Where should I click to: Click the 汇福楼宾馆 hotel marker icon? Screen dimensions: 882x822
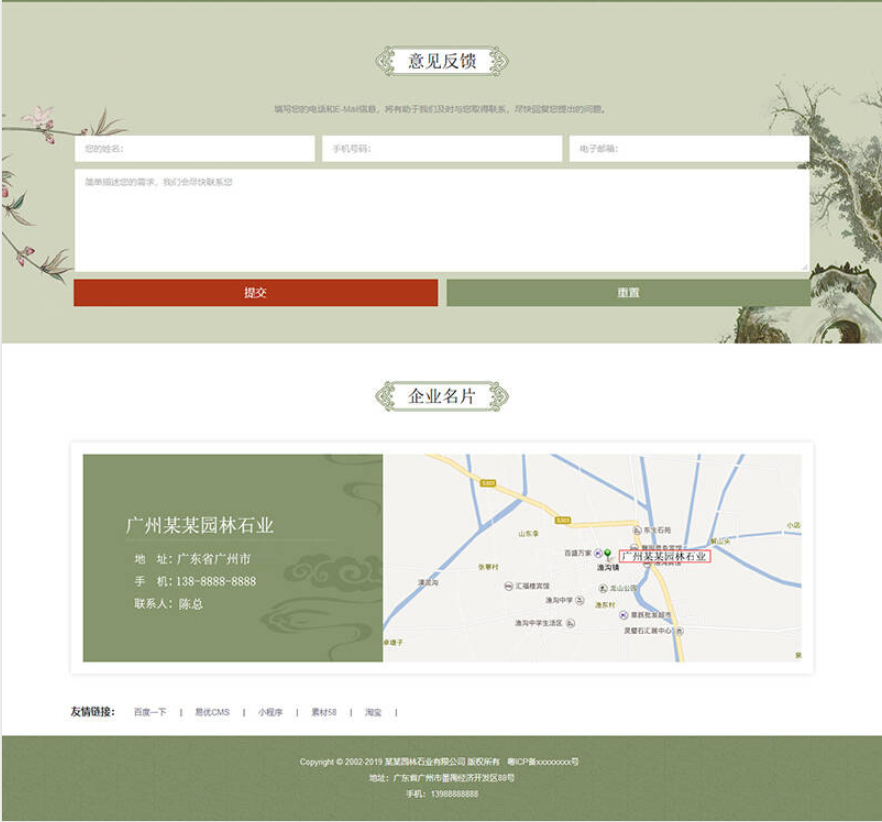click(x=509, y=586)
